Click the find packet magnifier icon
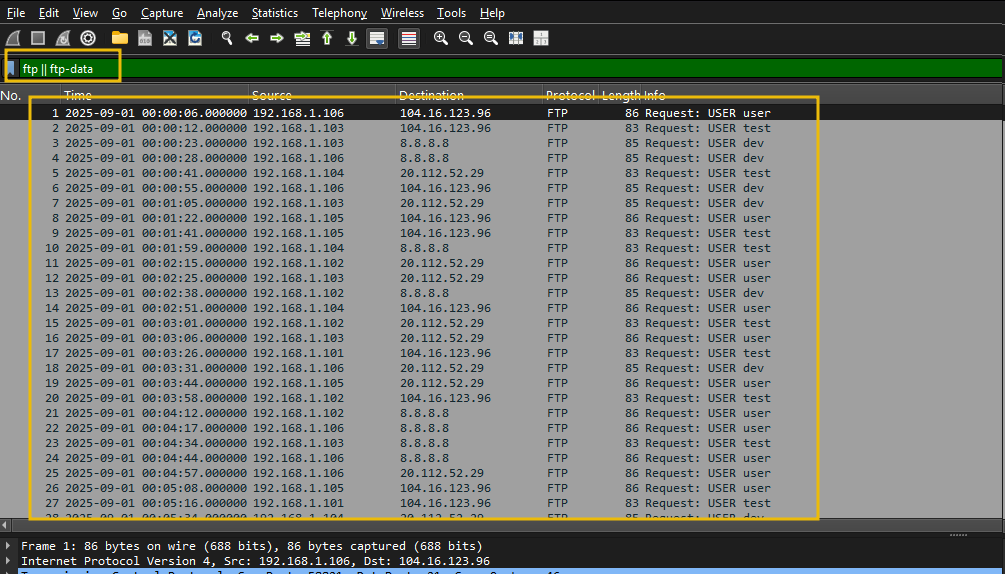 [227, 38]
